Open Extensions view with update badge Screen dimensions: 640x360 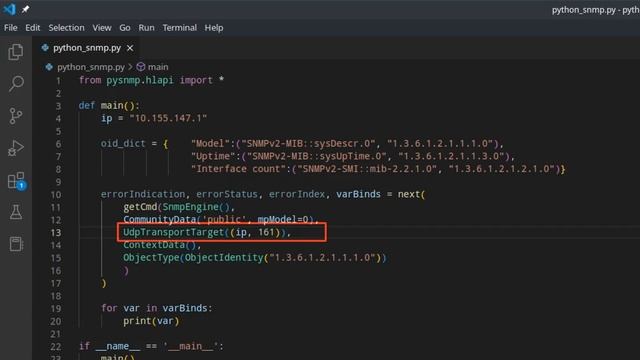click(x=17, y=180)
